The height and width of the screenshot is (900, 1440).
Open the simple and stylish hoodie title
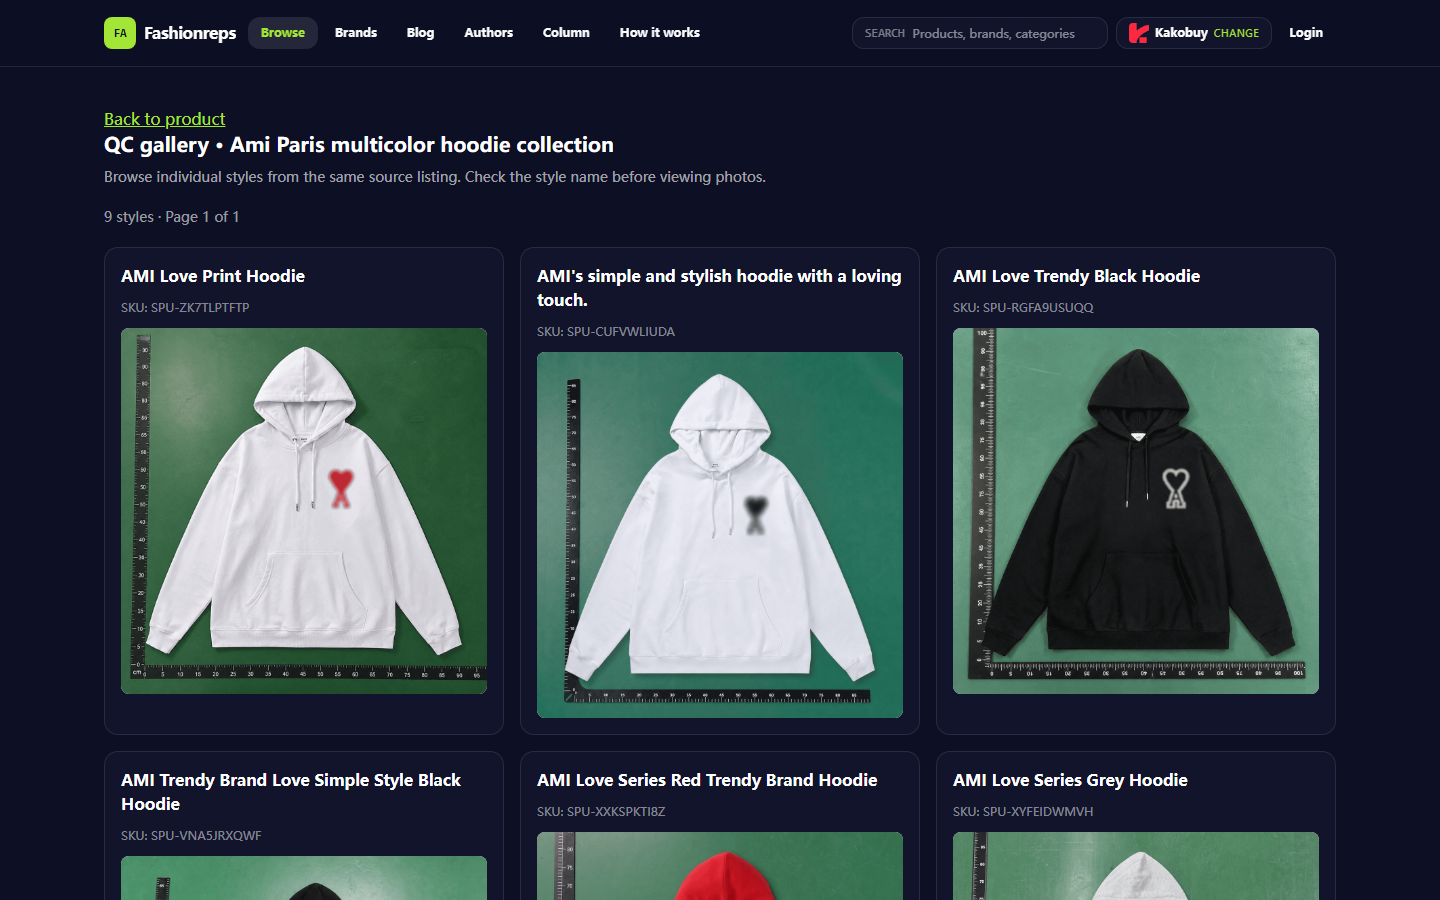[x=720, y=288]
